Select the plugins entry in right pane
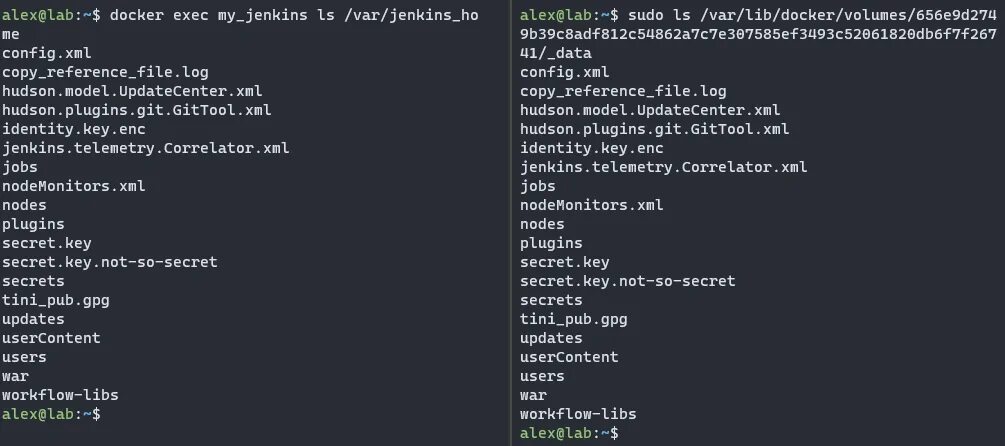 551,244
